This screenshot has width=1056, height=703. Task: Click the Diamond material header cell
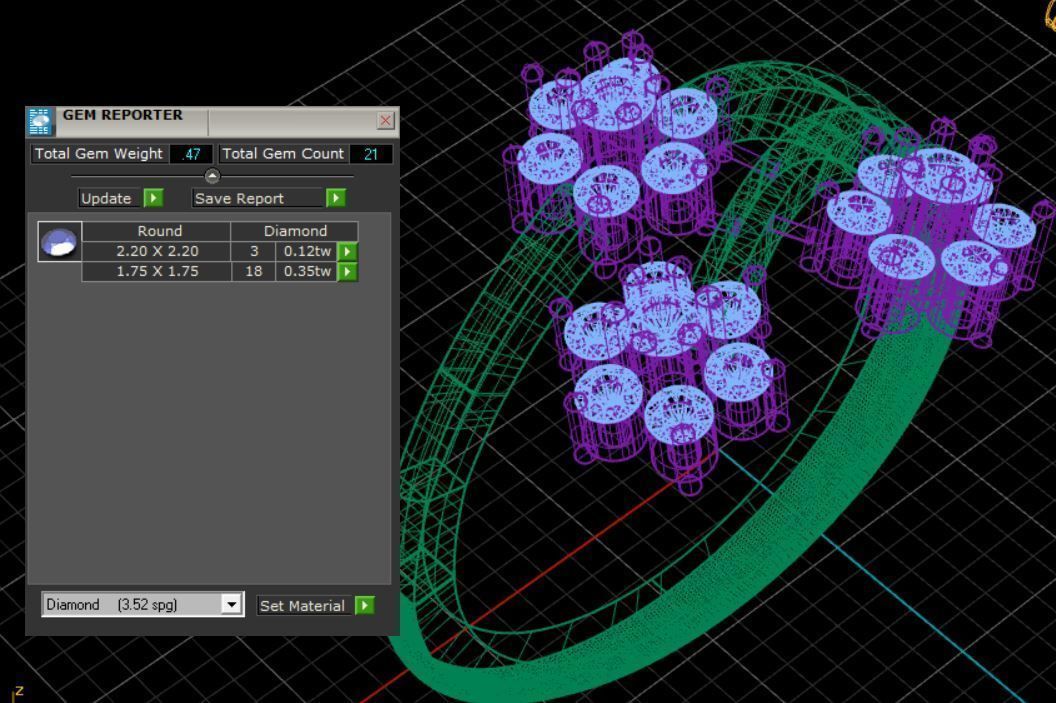pos(295,231)
